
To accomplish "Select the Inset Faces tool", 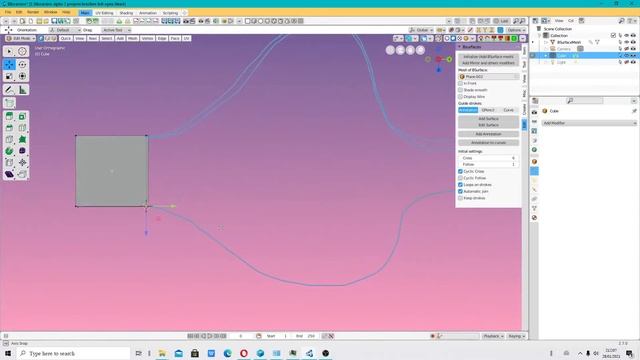I will click(22, 116).
